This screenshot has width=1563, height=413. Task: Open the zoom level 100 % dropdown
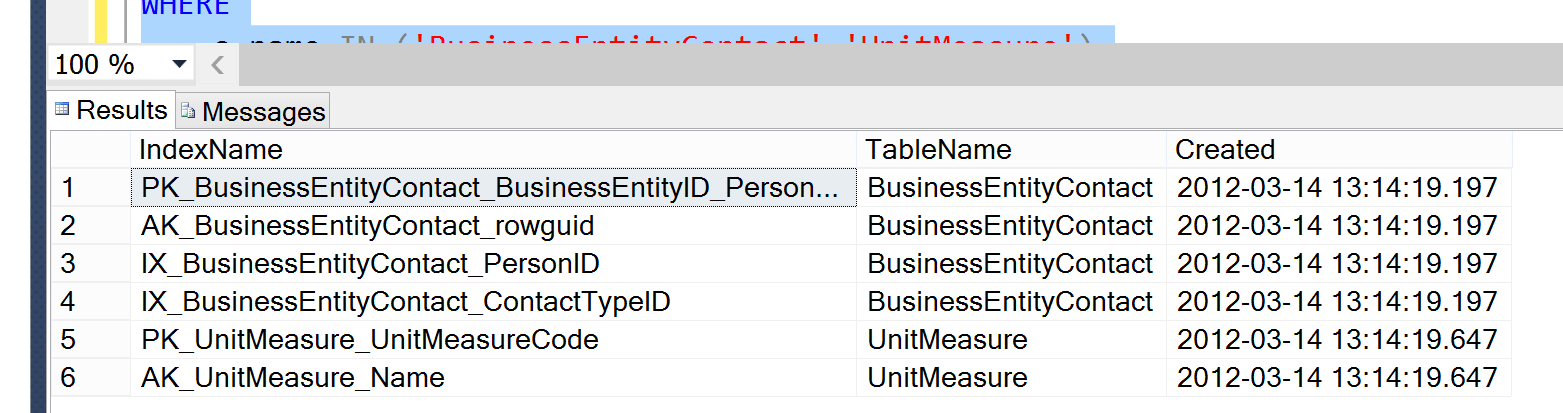point(180,65)
